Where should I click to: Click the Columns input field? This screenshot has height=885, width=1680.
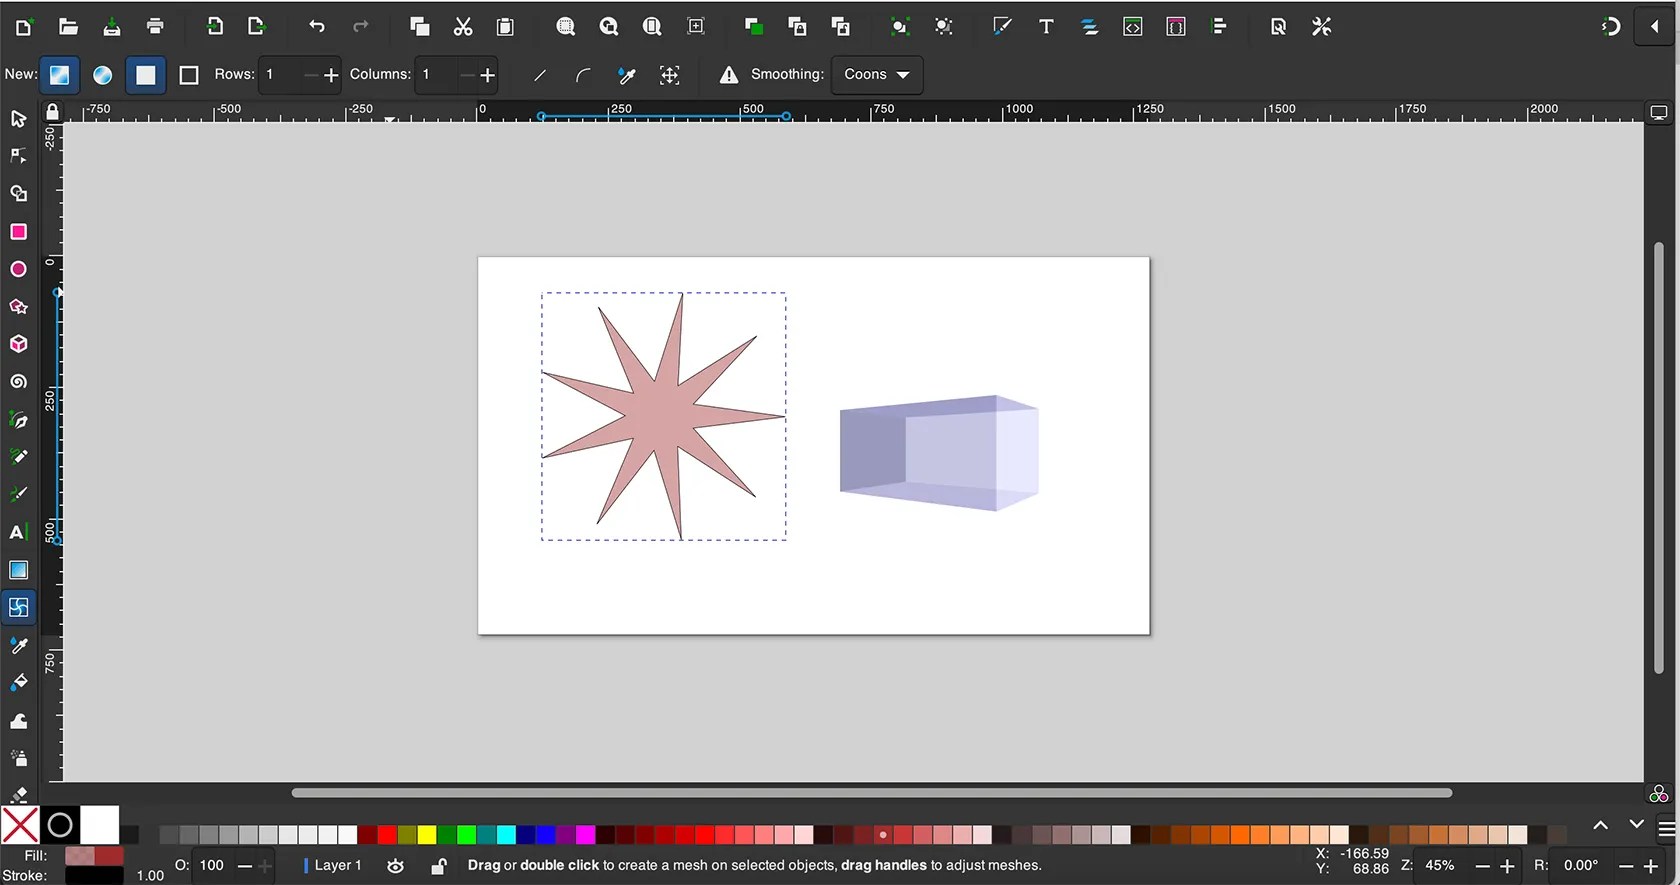click(437, 75)
